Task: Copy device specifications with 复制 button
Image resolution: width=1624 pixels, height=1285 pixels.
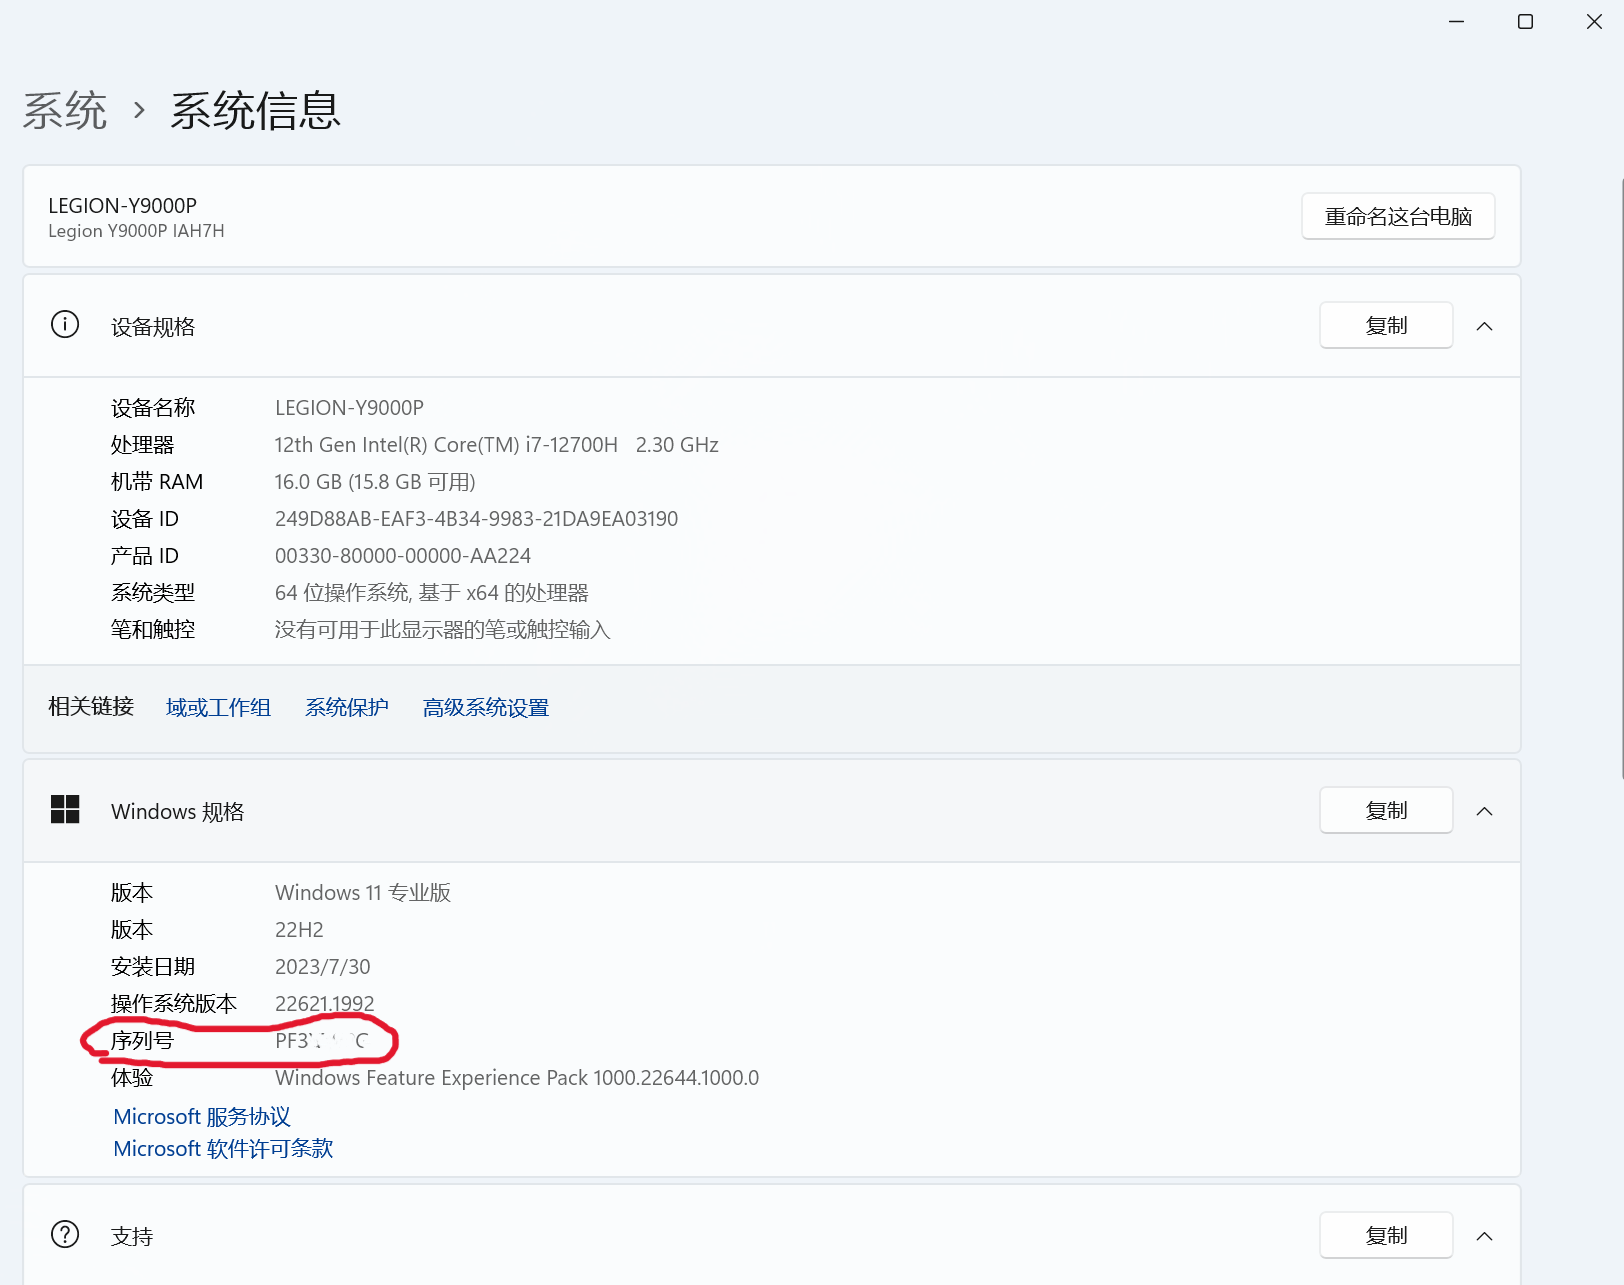Action: click(1386, 325)
